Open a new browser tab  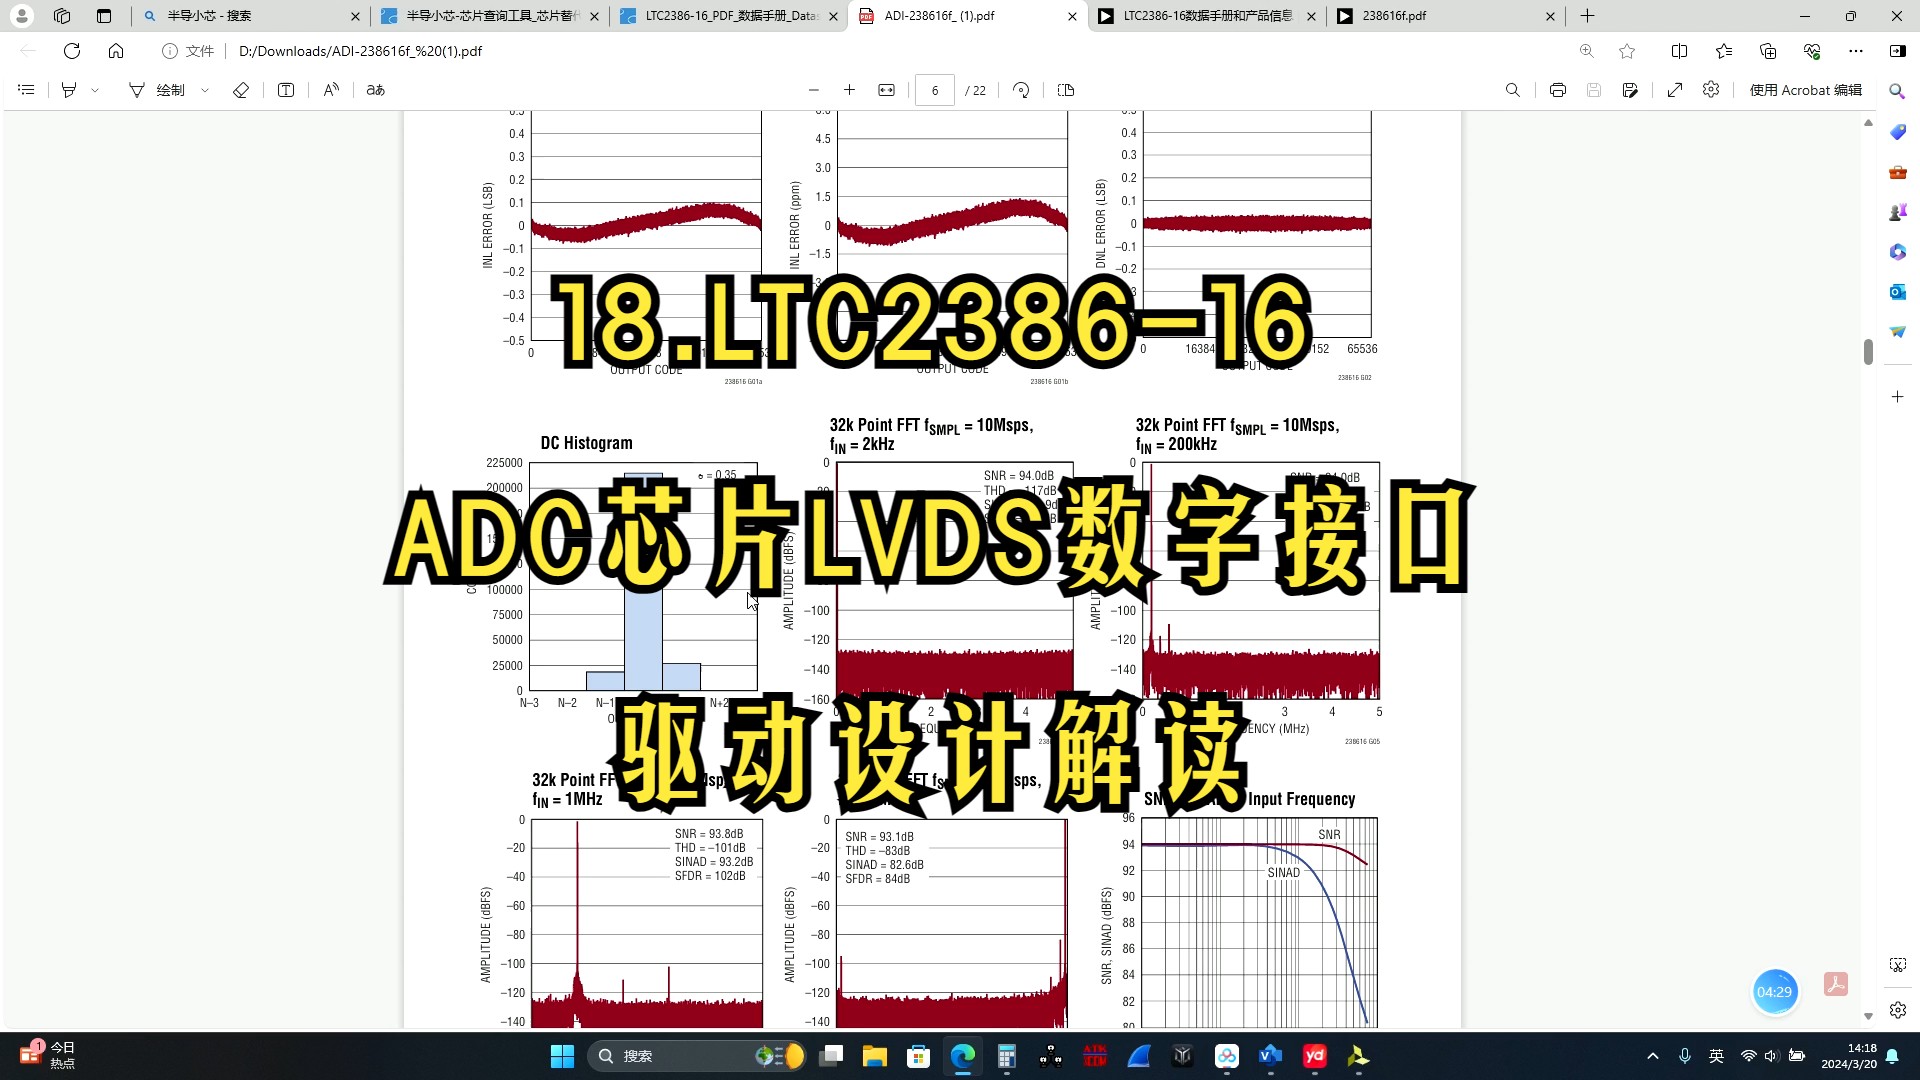pyautogui.click(x=1587, y=16)
